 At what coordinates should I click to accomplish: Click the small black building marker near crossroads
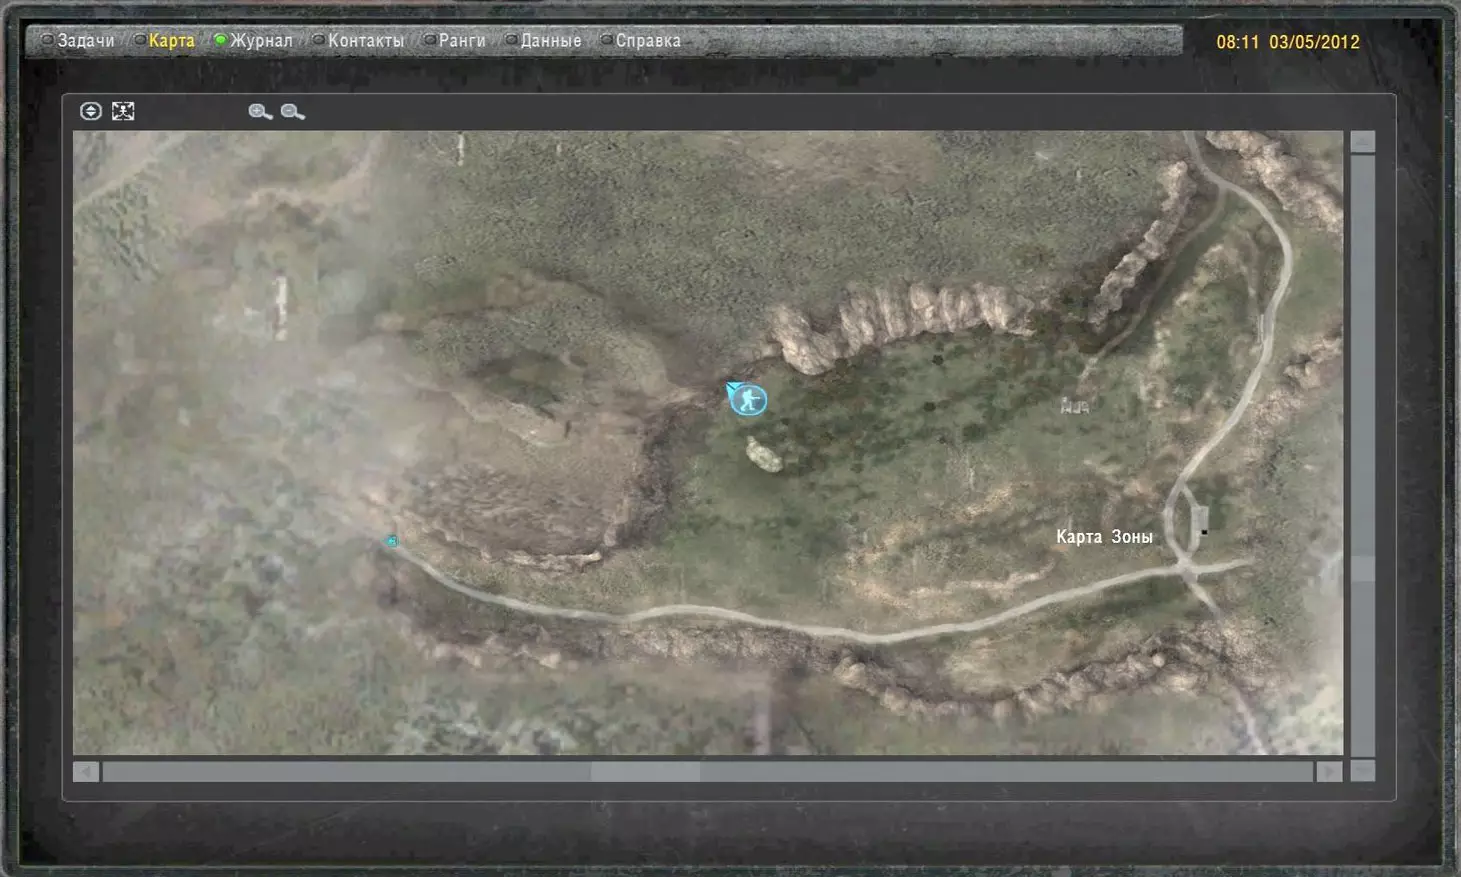[1204, 532]
